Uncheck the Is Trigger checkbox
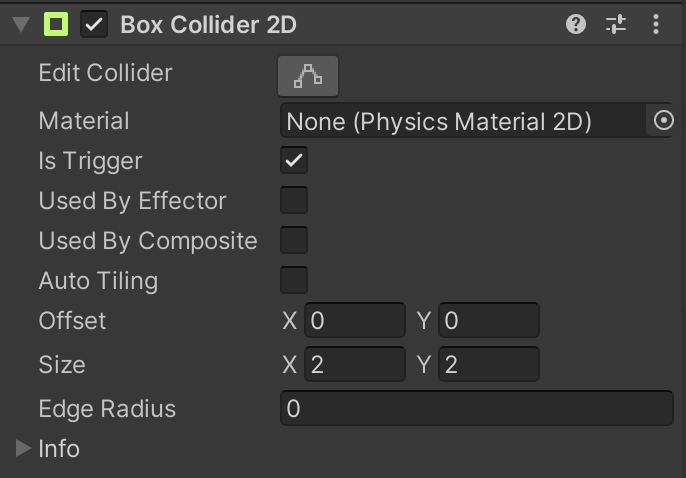Screen dimensions: 686x478 pyautogui.click(x=294, y=161)
